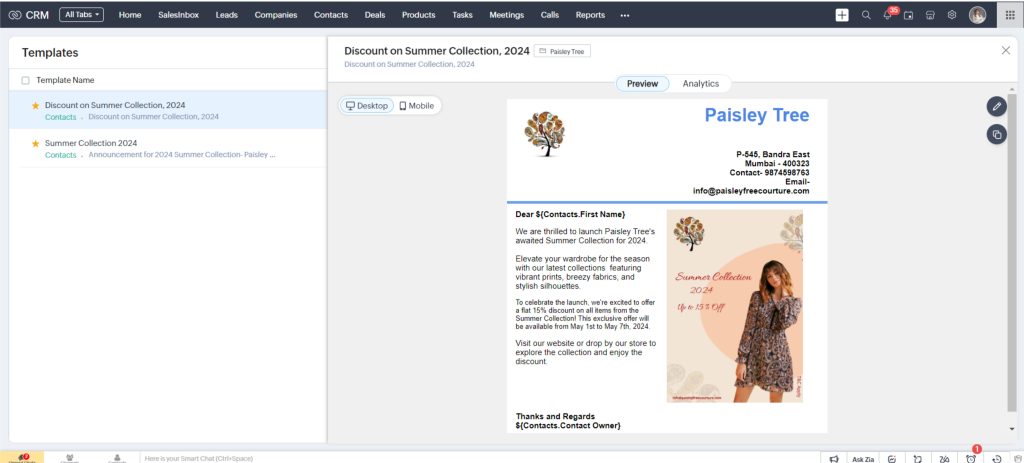Screen dimensions: 1024x463
Task: Open the unread chats icon in bottom-left
Action: pos(22,457)
